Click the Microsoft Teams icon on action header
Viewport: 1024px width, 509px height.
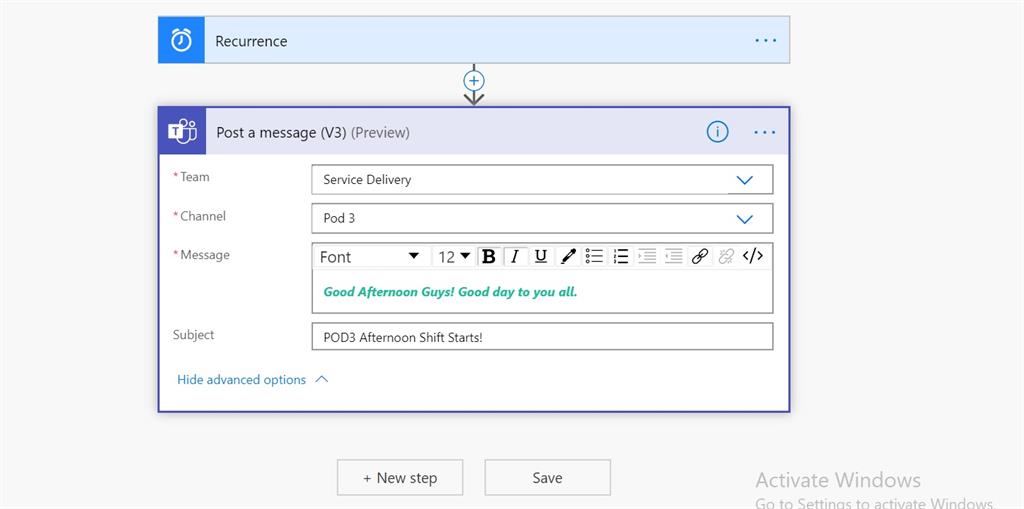pyautogui.click(x=182, y=132)
